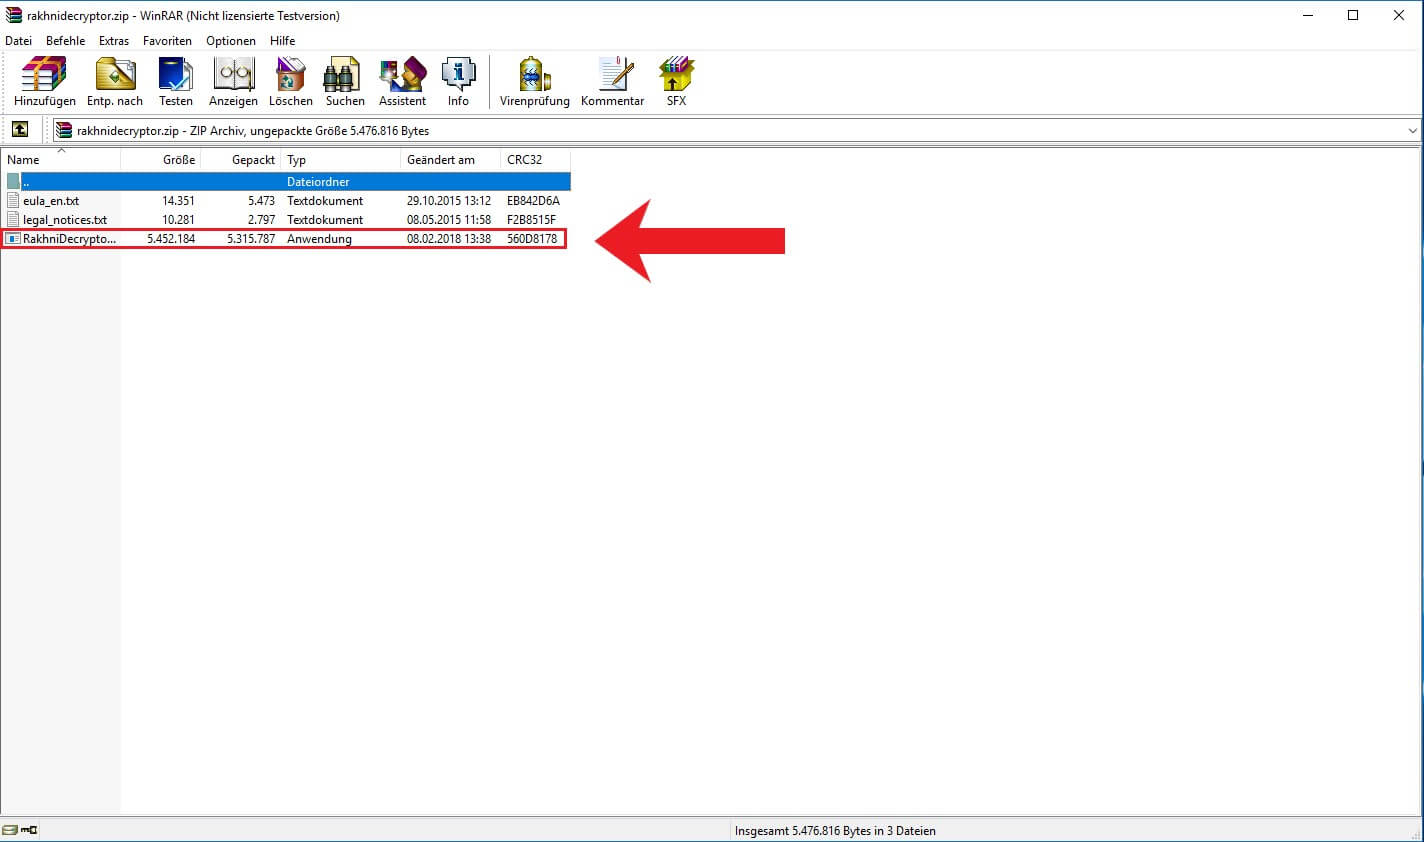Open the Favoriten menu
This screenshot has width=1424, height=842.
[x=167, y=41]
